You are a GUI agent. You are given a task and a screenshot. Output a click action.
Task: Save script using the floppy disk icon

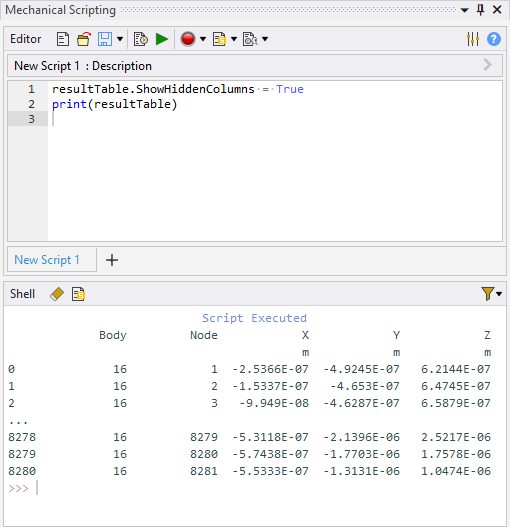105,39
